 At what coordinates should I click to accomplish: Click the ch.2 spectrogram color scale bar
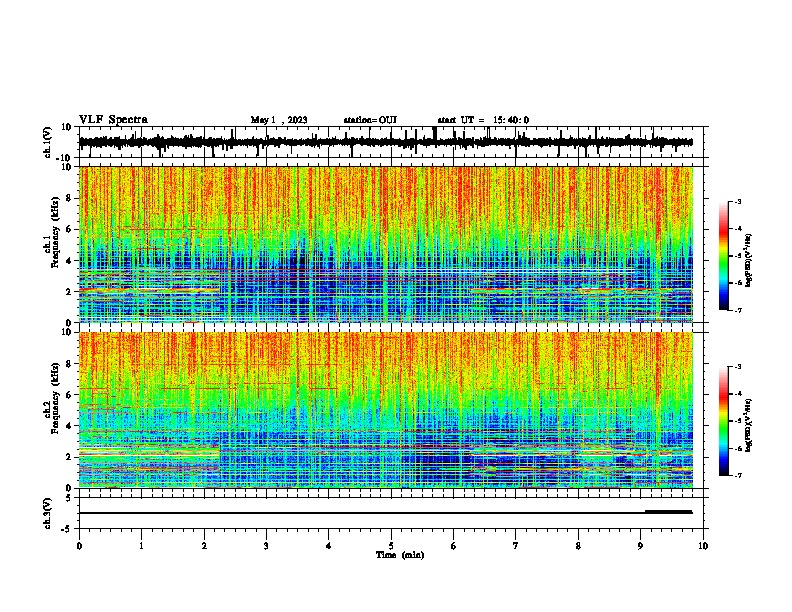724,421
